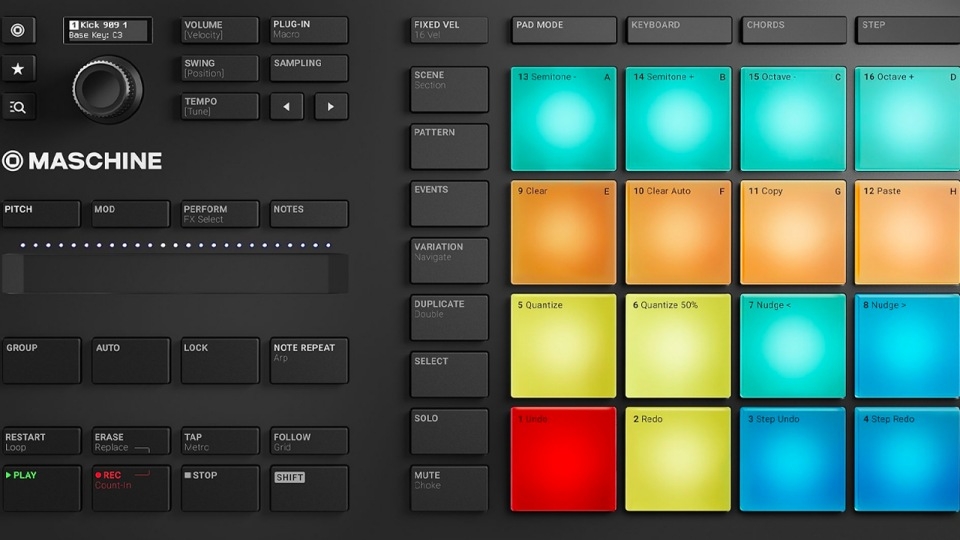Tap blue pad 3 Step Undo
The image size is (960, 540).
click(793, 460)
